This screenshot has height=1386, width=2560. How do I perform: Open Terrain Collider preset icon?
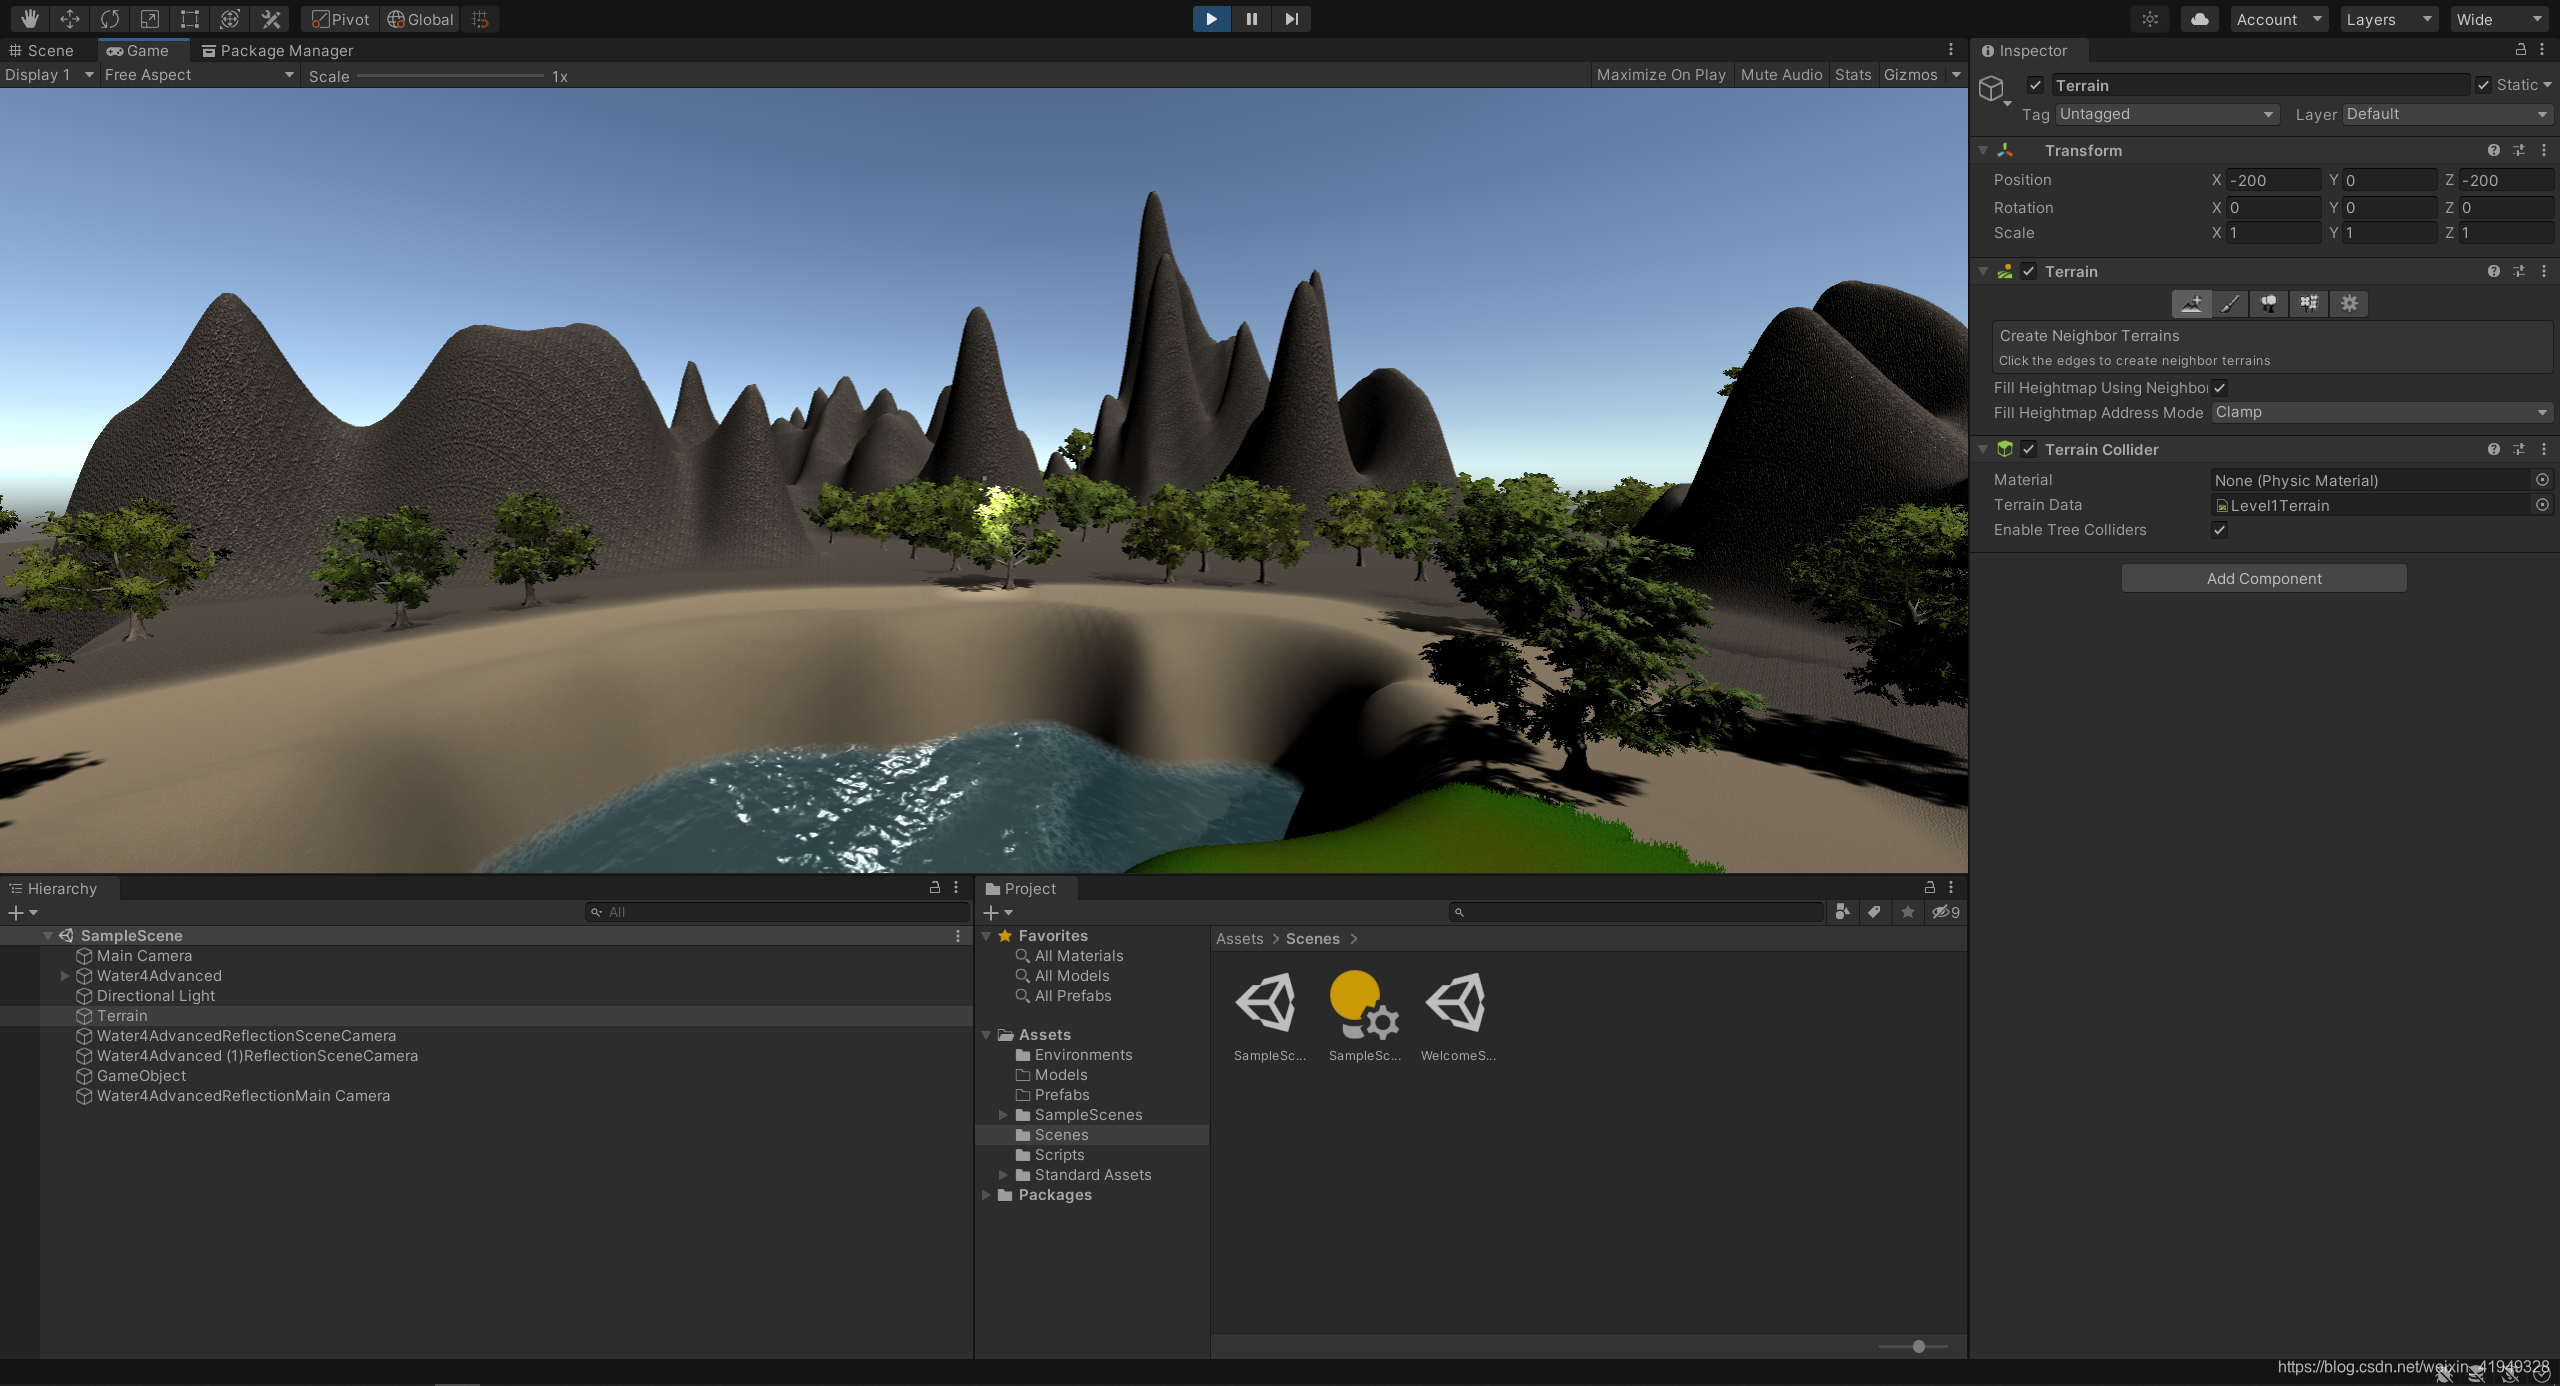[2519, 449]
